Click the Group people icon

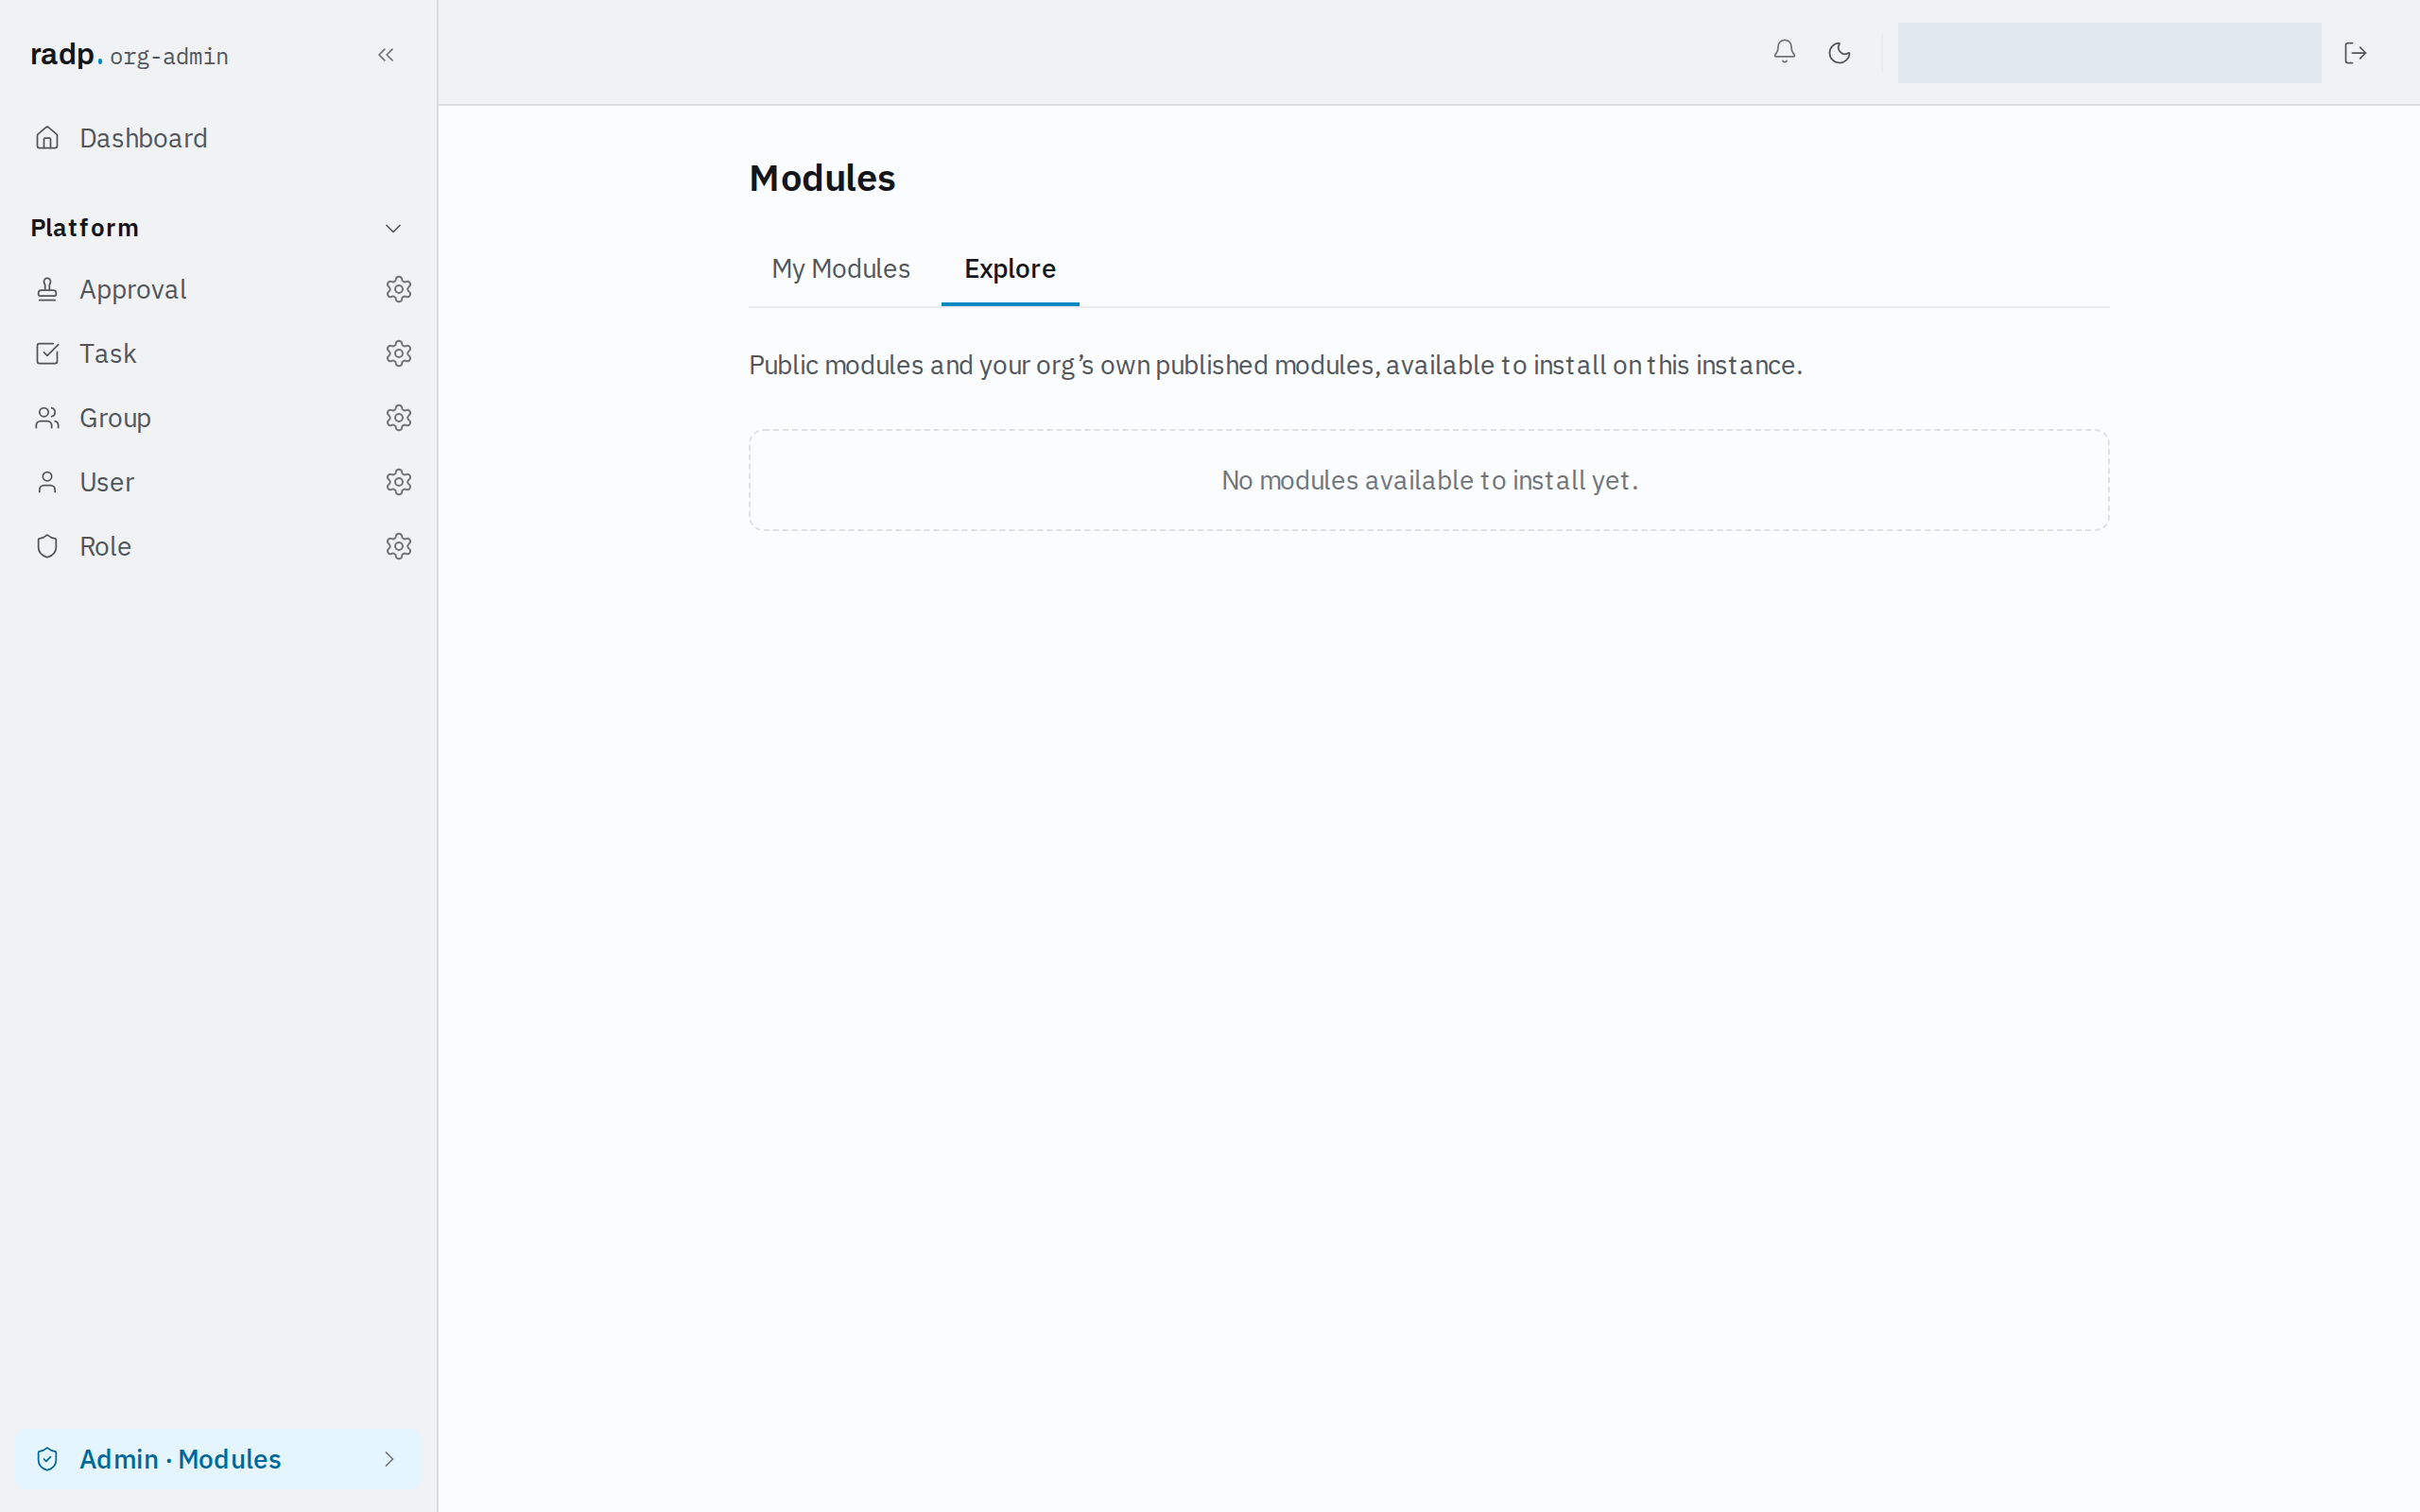(x=47, y=418)
